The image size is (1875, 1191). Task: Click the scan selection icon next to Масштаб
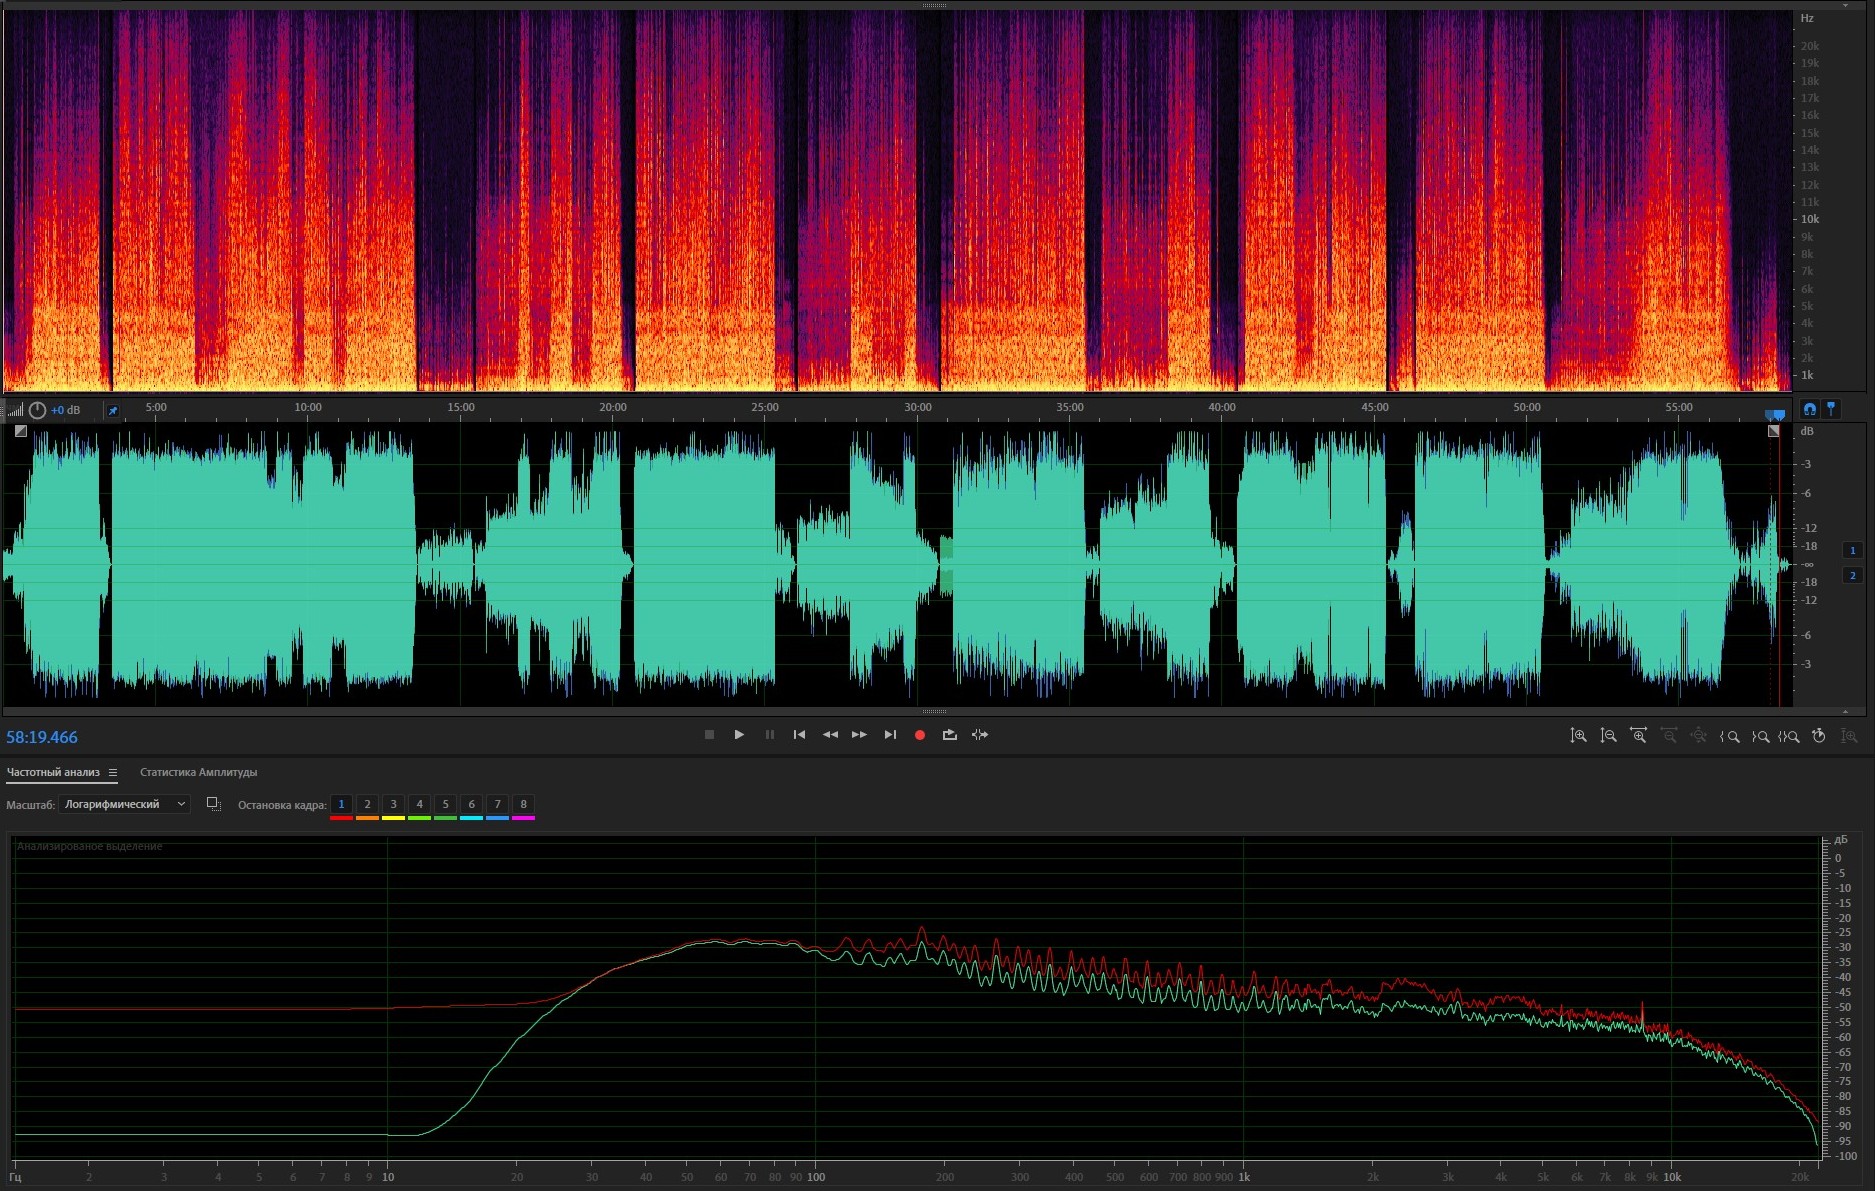click(x=213, y=804)
